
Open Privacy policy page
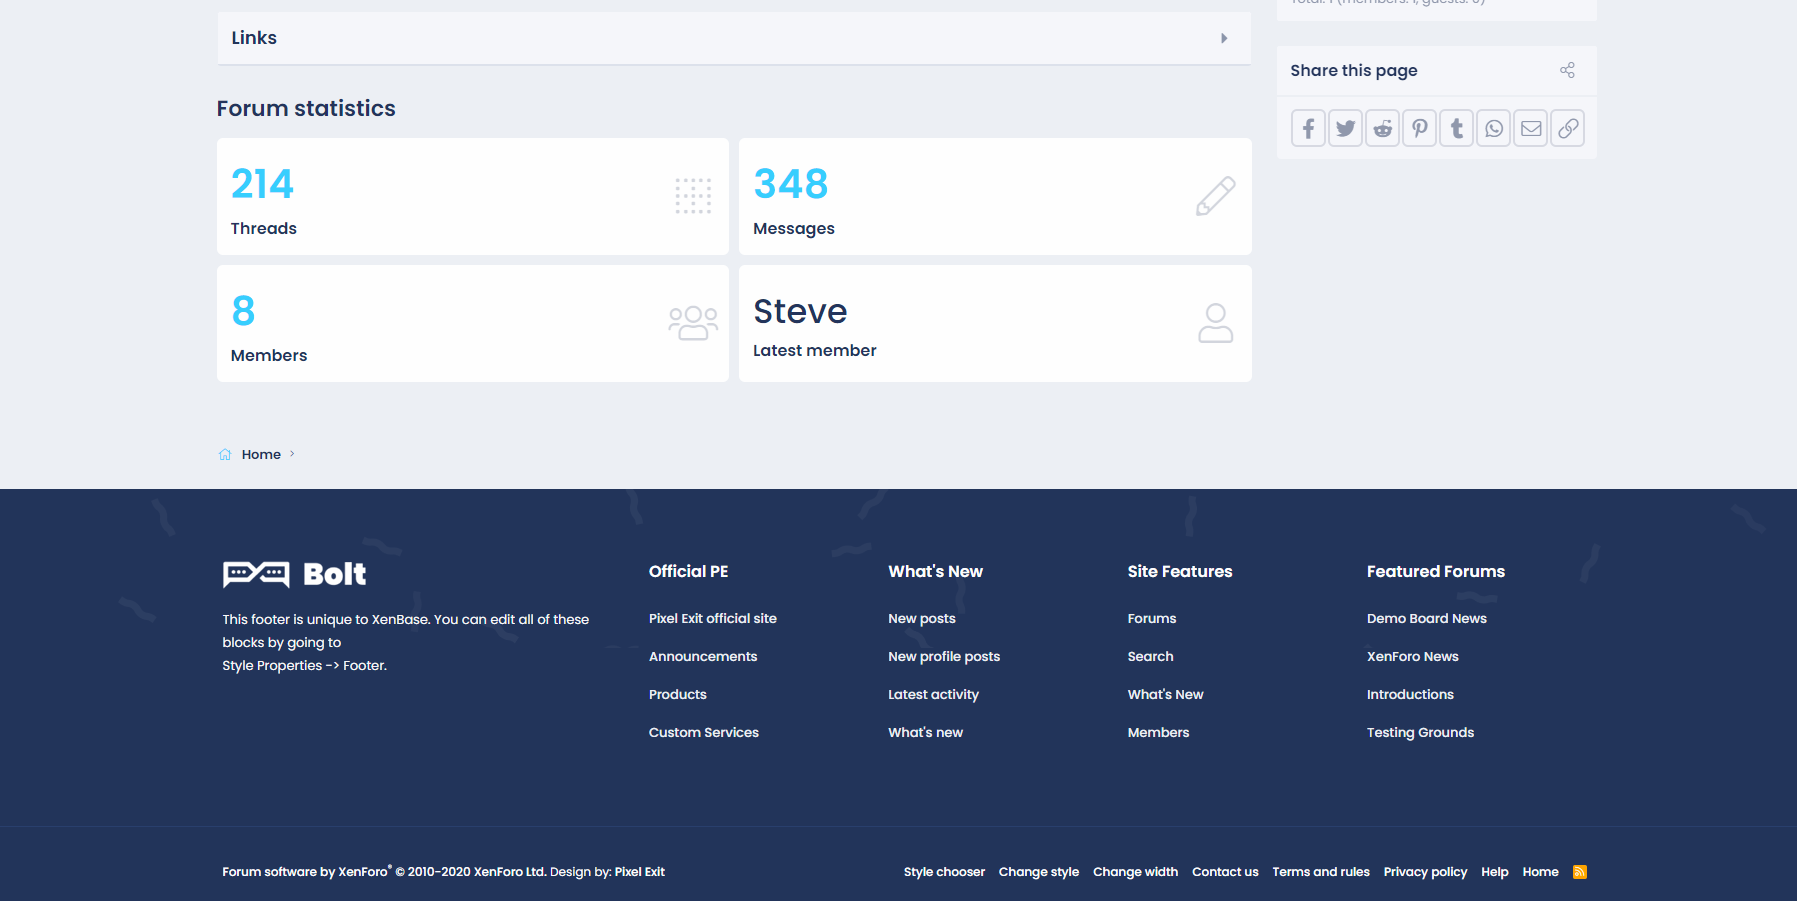pos(1425,872)
